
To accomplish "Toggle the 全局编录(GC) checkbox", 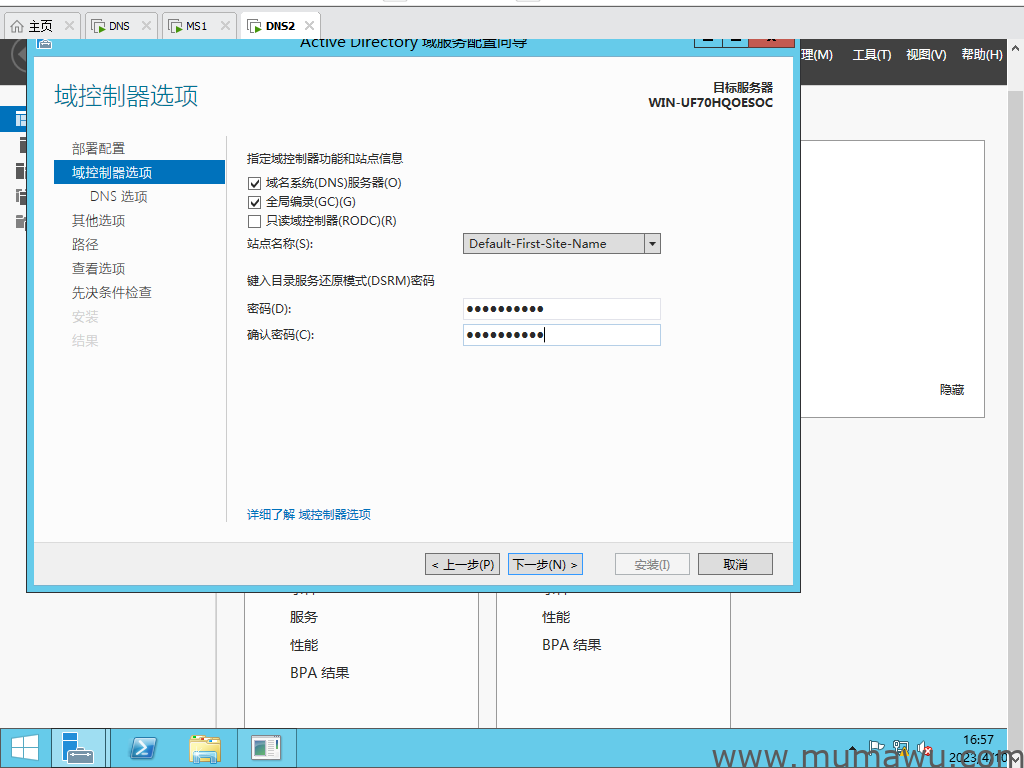I will click(254, 202).
